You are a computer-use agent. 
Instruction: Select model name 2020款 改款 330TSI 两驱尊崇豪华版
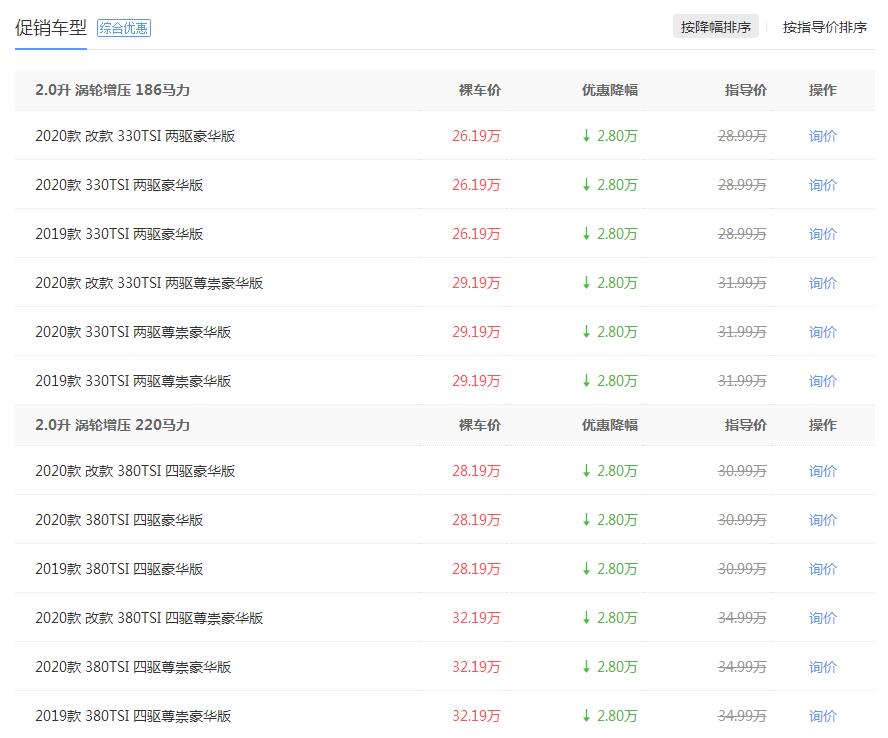tap(149, 283)
